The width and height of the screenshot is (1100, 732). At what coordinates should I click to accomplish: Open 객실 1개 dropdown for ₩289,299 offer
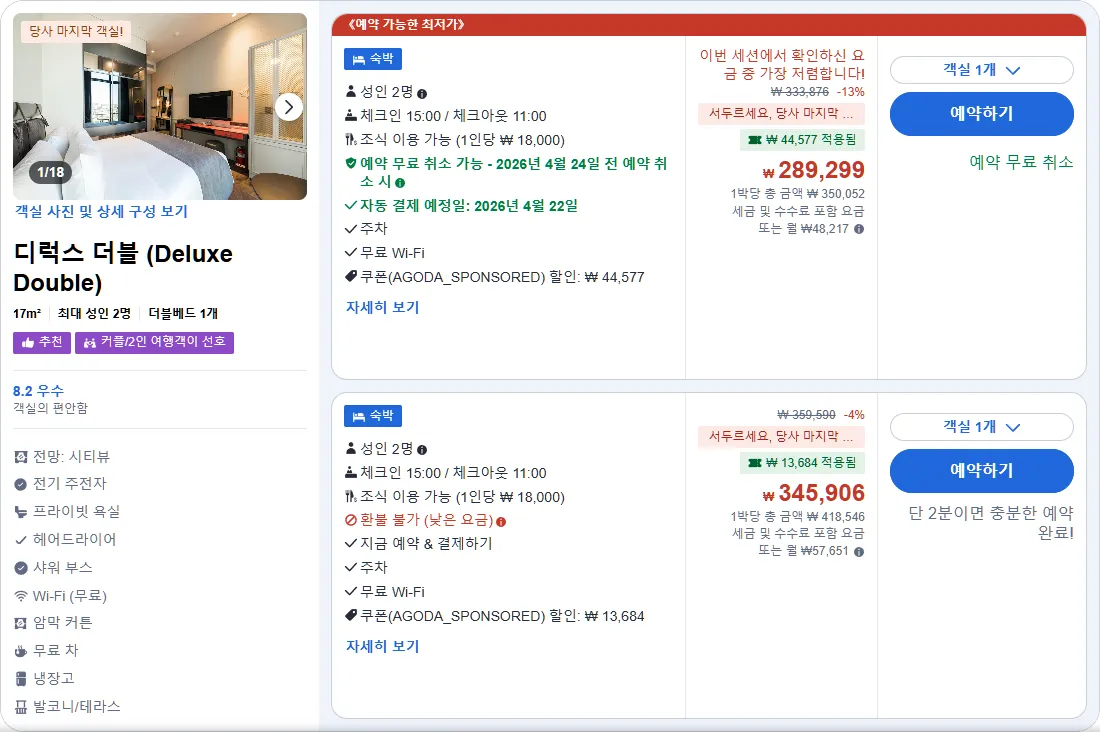pos(981,69)
